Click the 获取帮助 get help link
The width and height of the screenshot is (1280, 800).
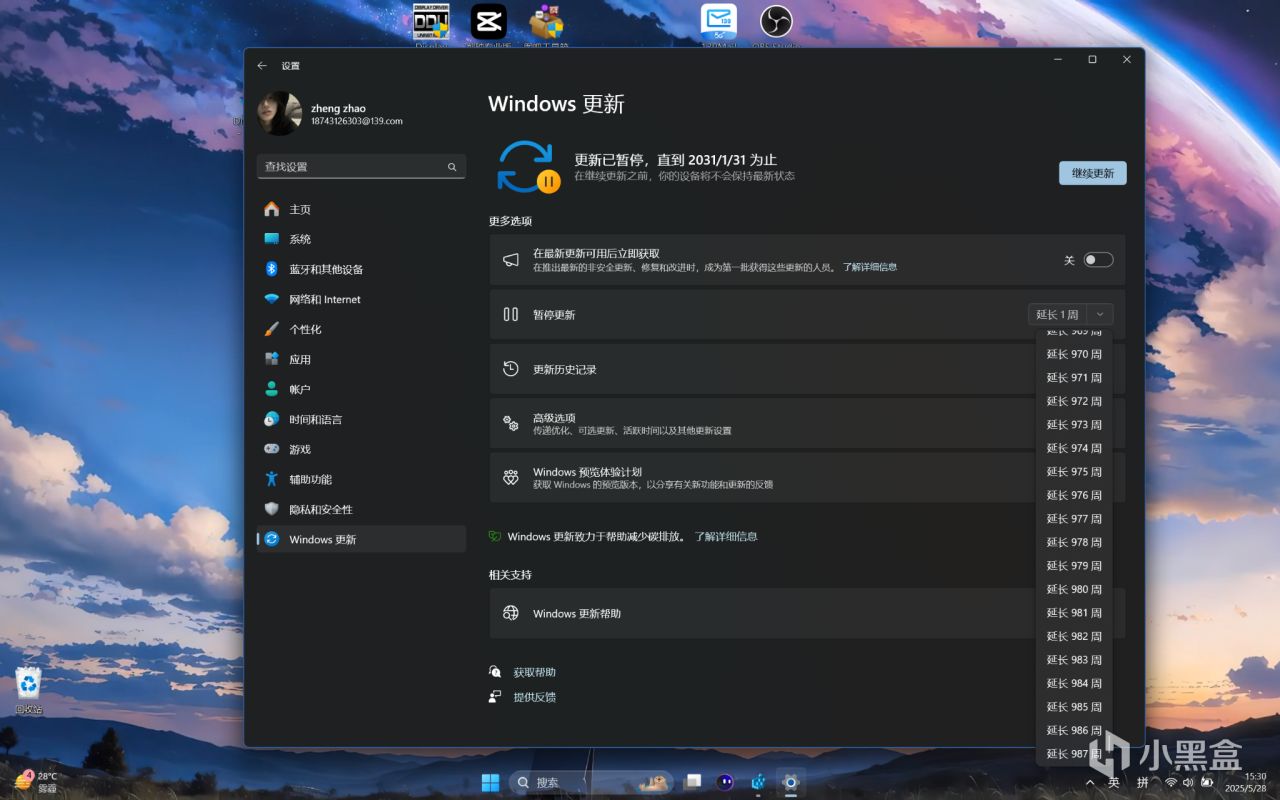(534, 672)
